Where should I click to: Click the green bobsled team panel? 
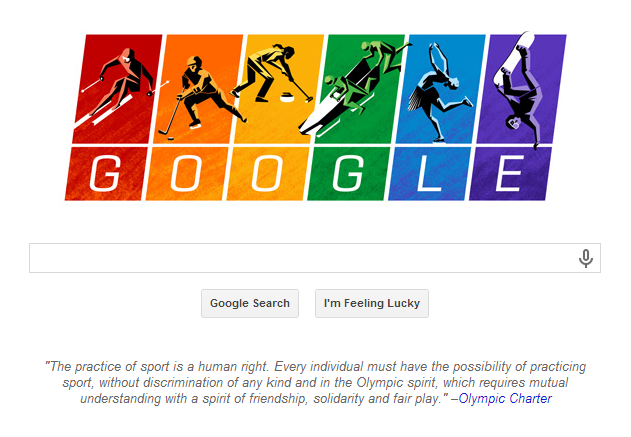360,89
